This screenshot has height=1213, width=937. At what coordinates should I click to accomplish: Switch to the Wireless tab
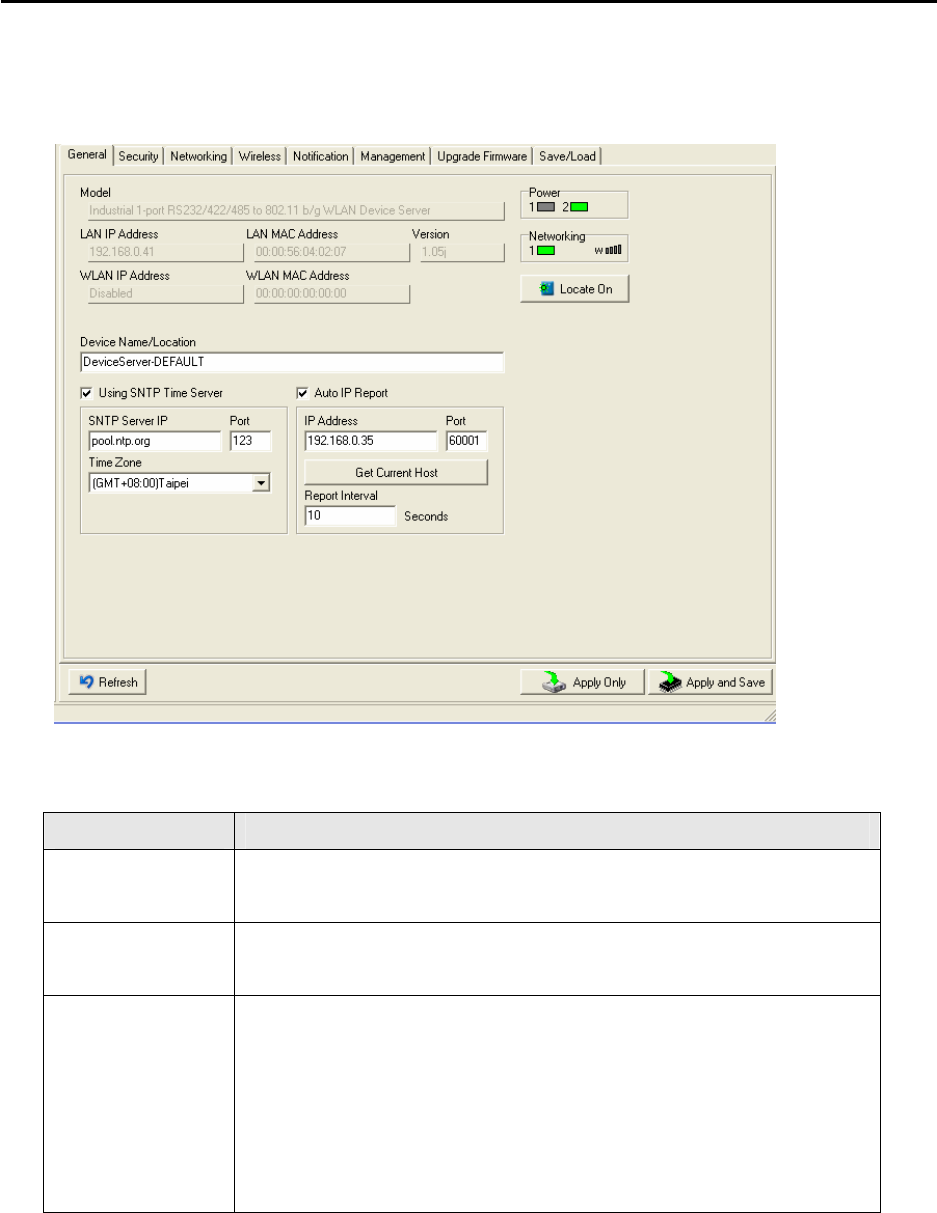point(260,156)
